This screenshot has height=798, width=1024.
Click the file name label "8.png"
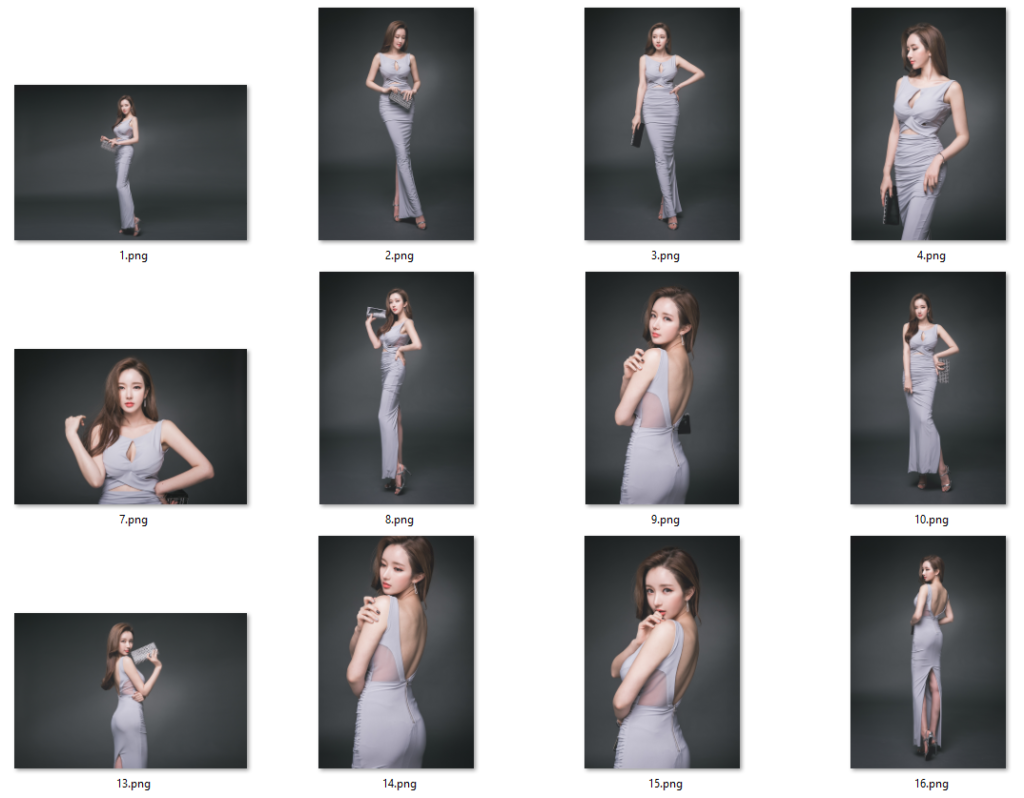click(399, 520)
